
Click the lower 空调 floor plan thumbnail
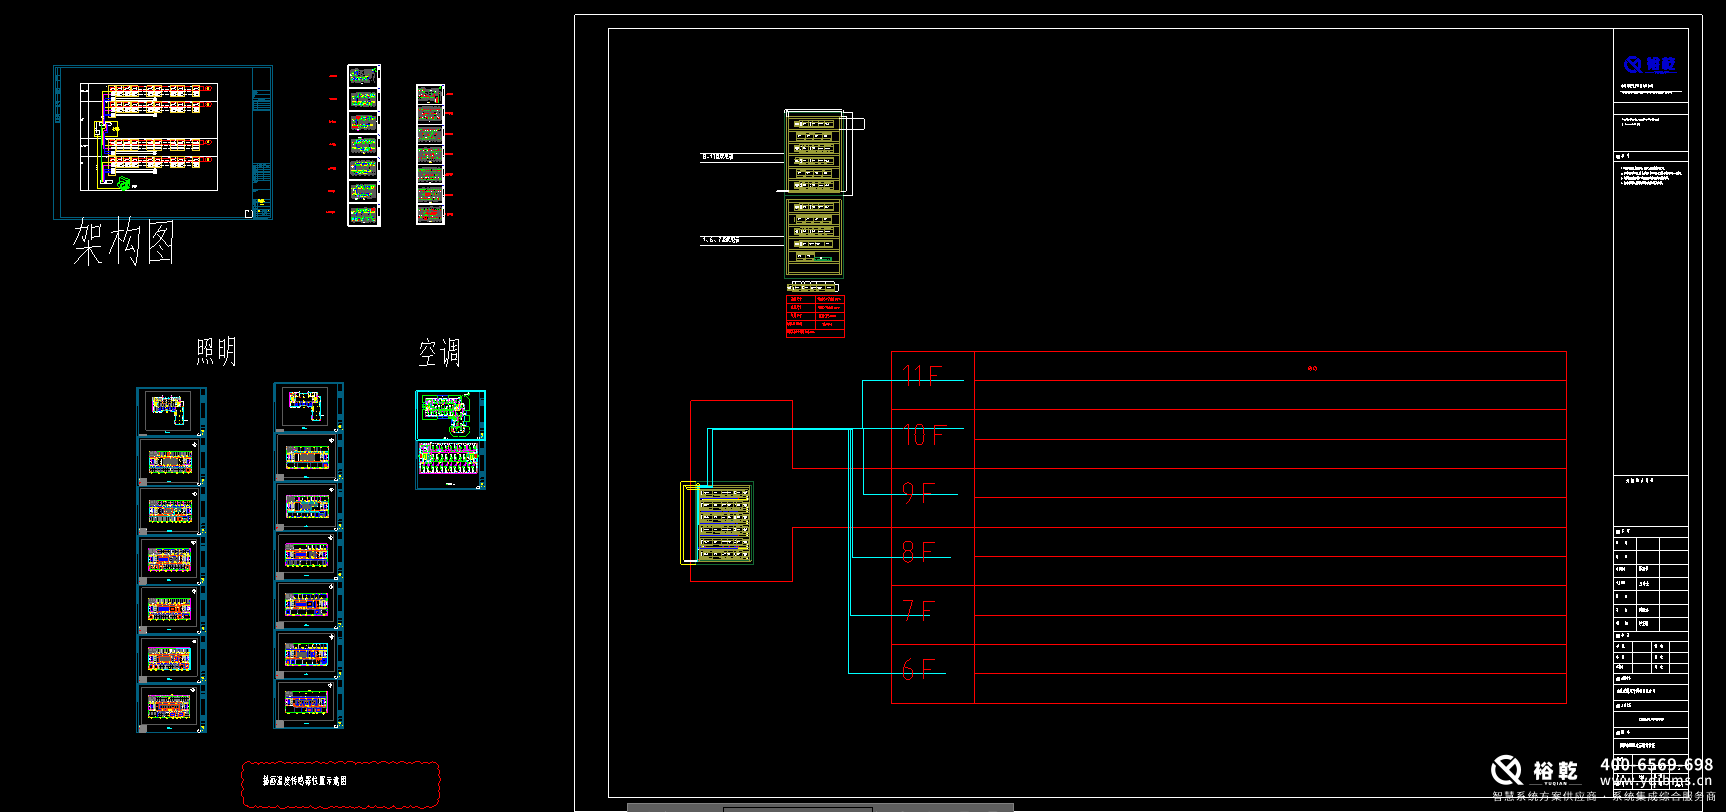pyautogui.click(x=450, y=464)
